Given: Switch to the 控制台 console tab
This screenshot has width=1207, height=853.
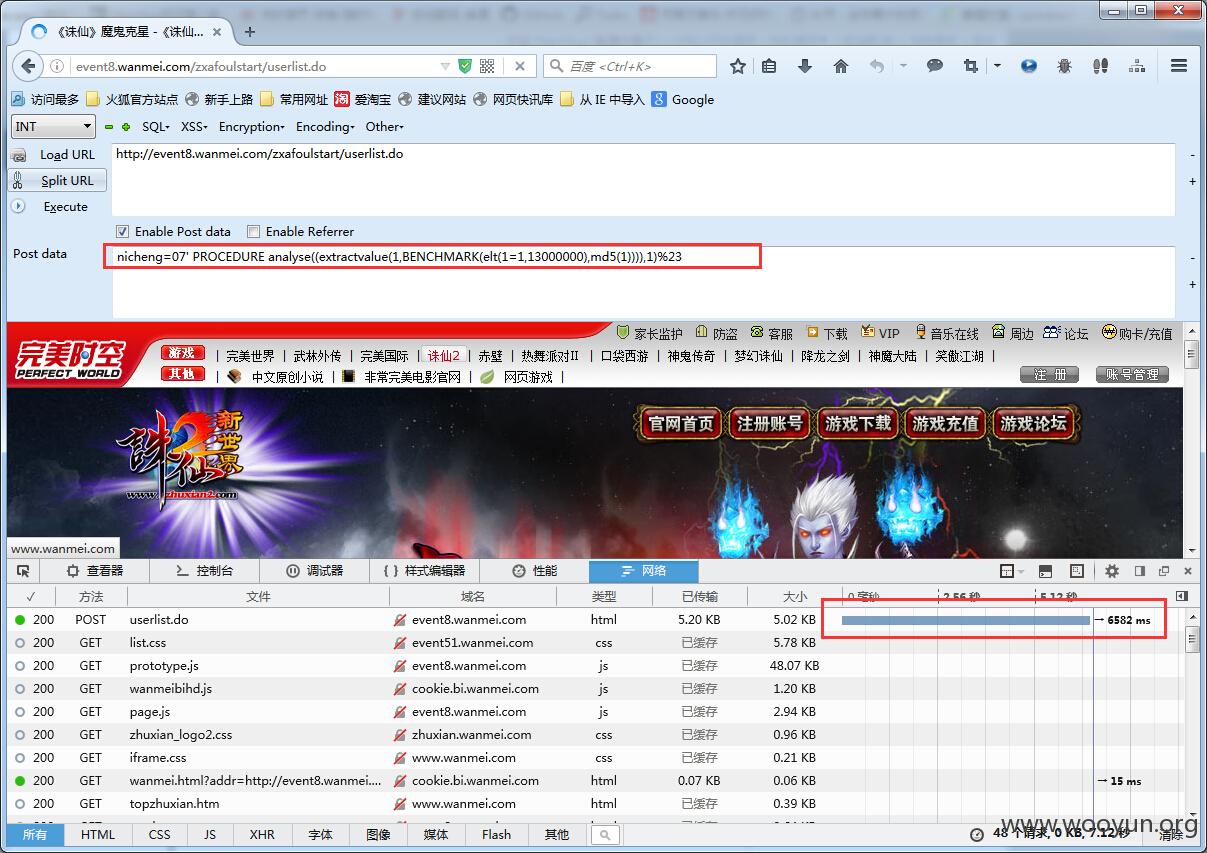Looking at the screenshot, I should pyautogui.click(x=204, y=571).
